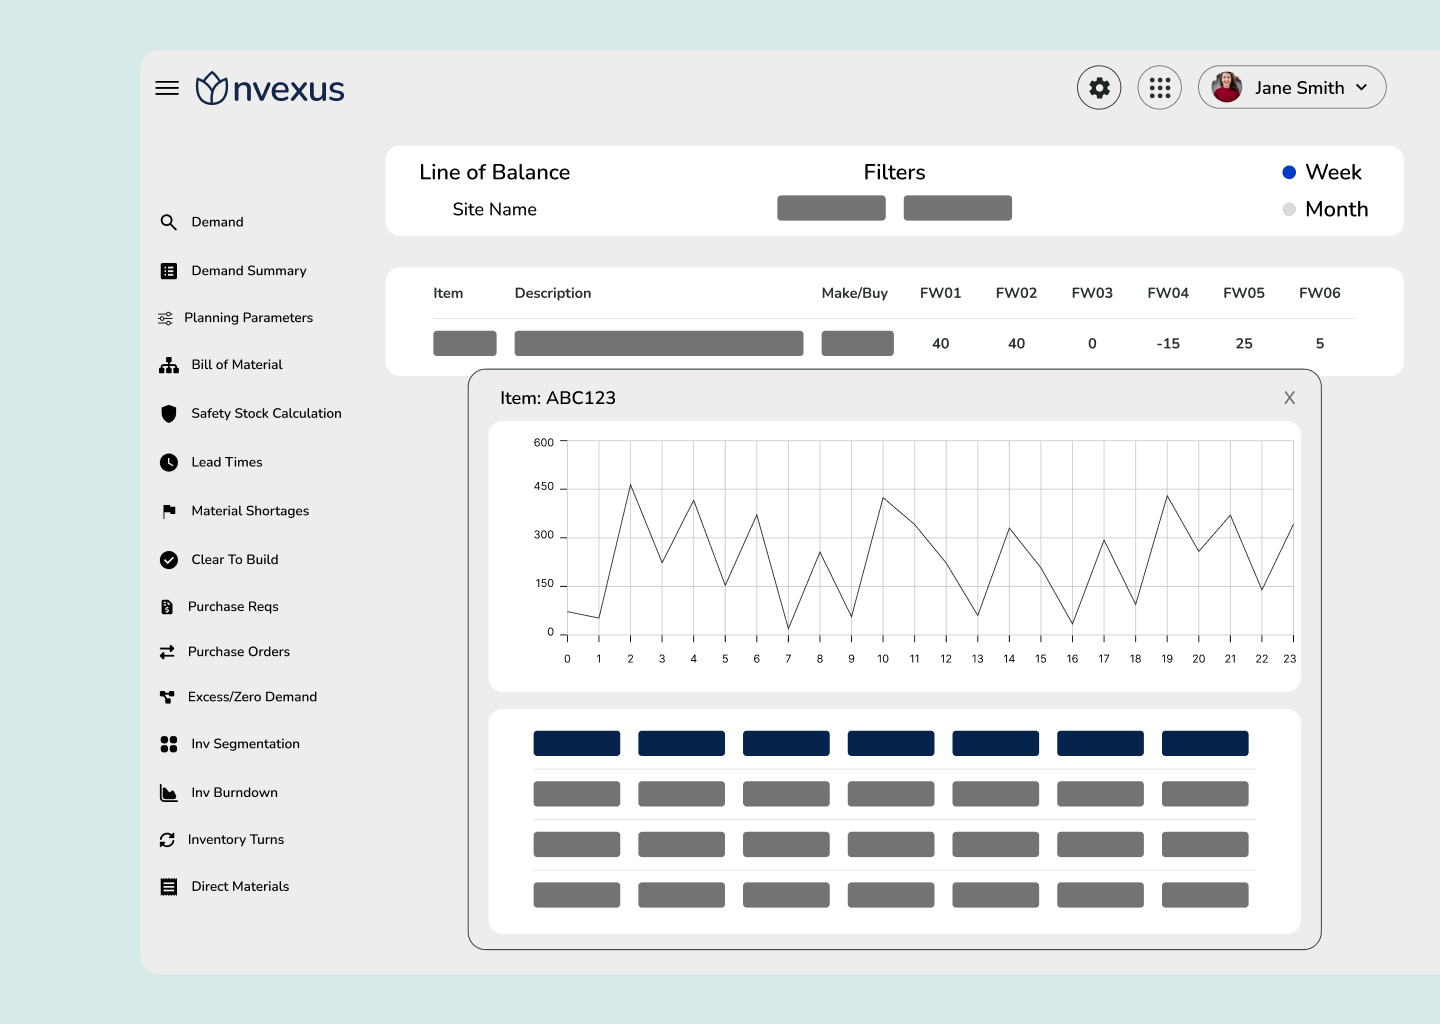This screenshot has height=1024, width=1440.
Task: Click the Direct Materials icon
Action: 169,887
